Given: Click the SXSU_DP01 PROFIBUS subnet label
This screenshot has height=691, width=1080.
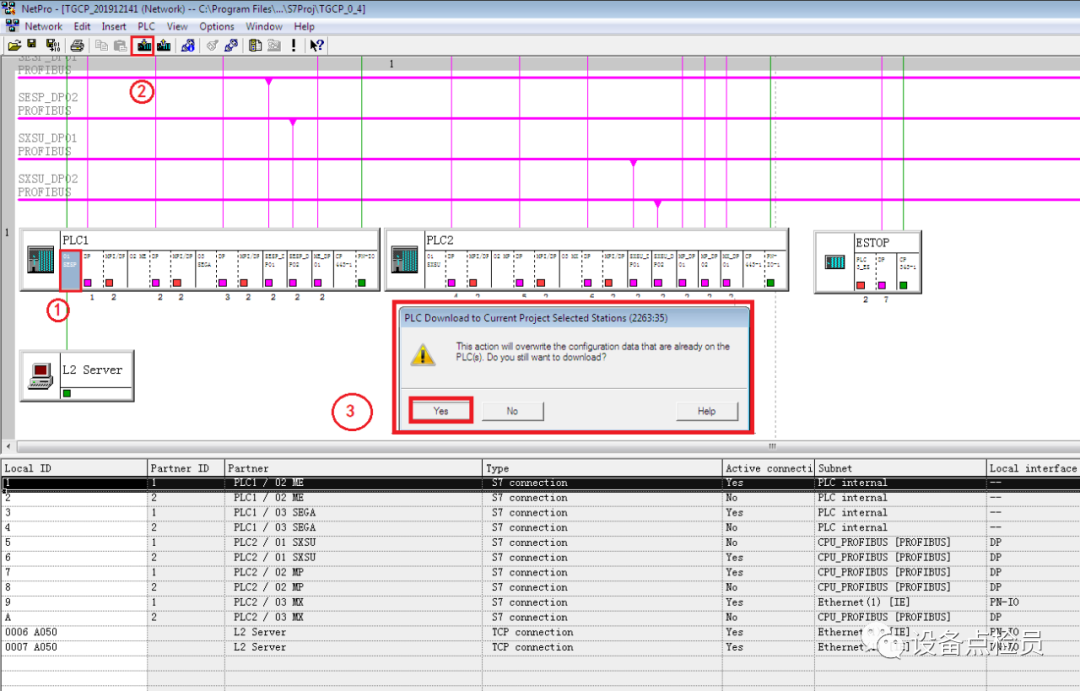Looking at the screenshot, I should tap(48, 145).
